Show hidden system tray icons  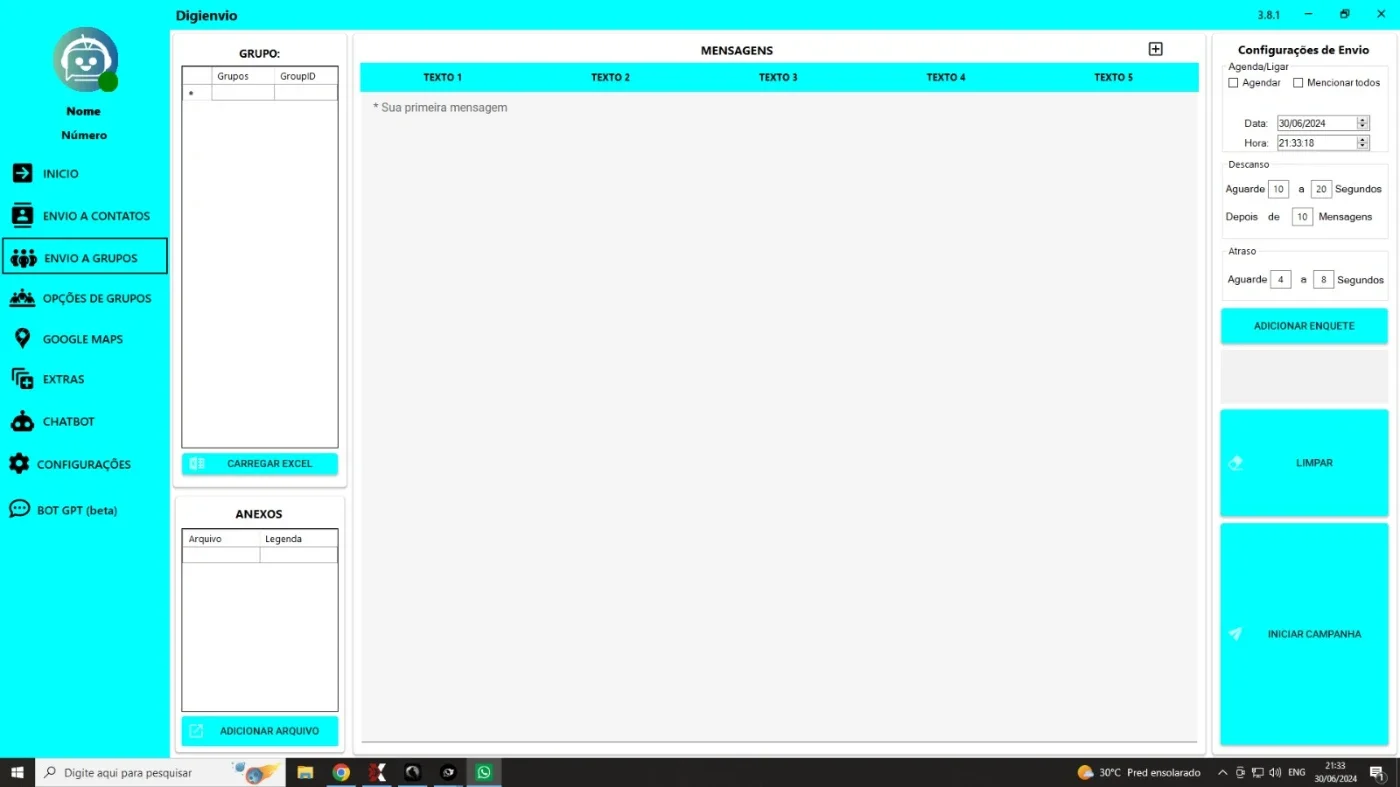pyautogui.click(x=1222, y=773)
